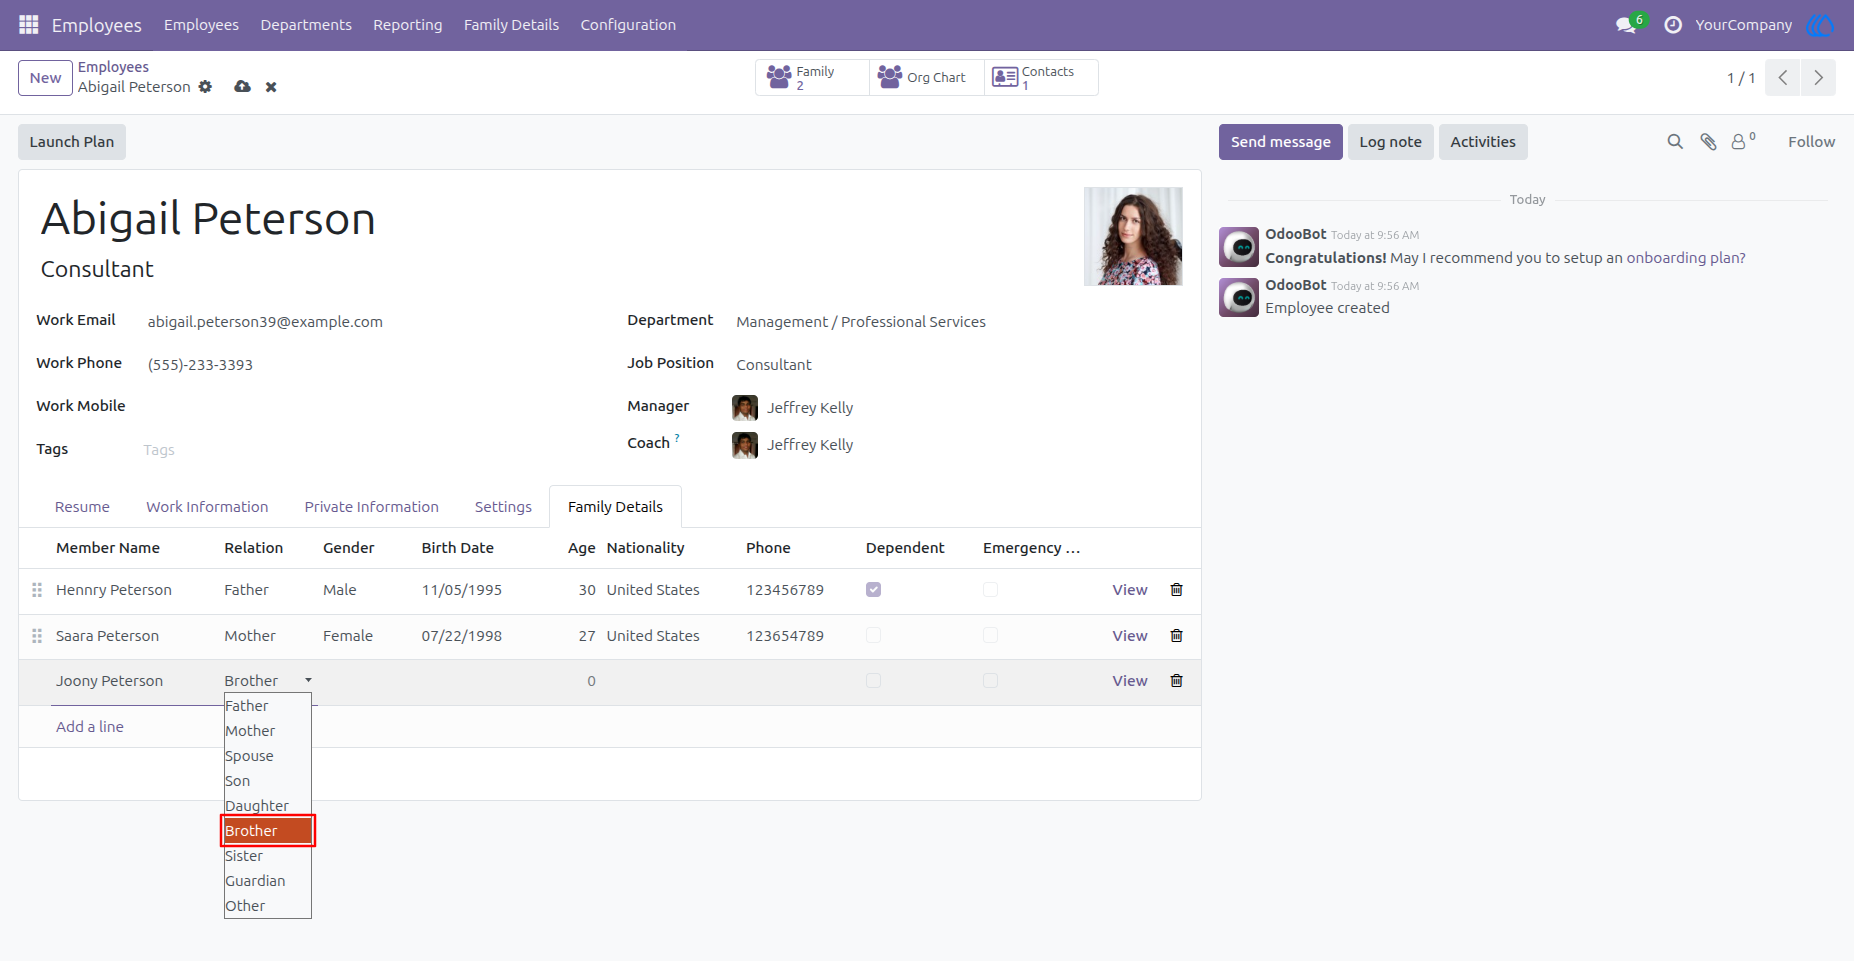The width and height of the screenshot is (1854, 961).
Task: Switch to the Settings tab
Action: tap(503, 507)
